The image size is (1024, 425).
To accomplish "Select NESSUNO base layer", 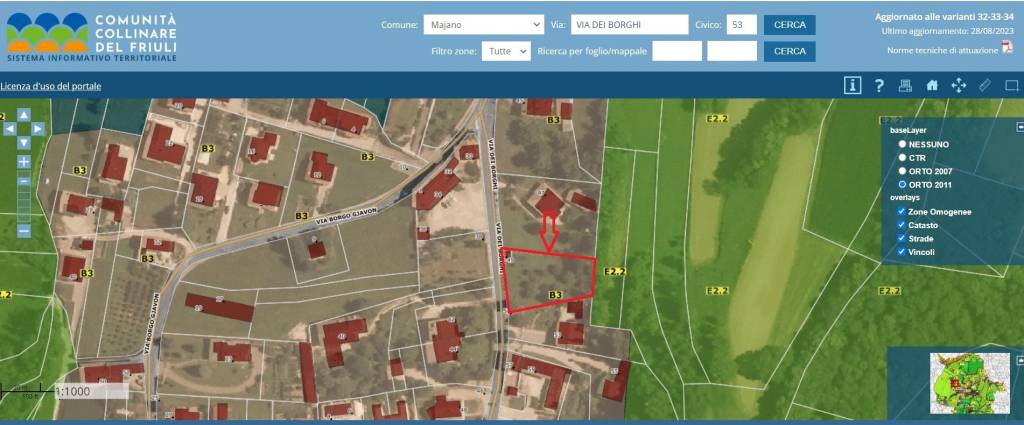I will pos(902,144).
